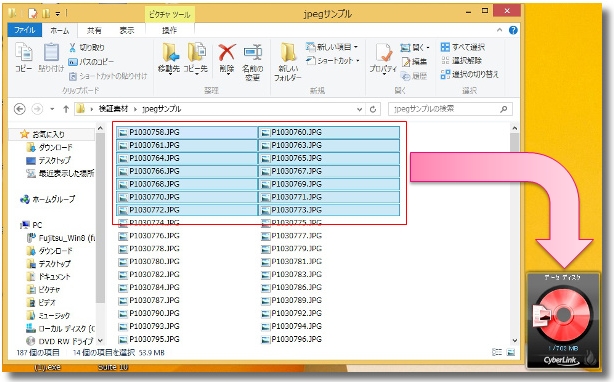Select file P1030758.JPG
Viewport: 614px width, 382px height.
(187, 132)
